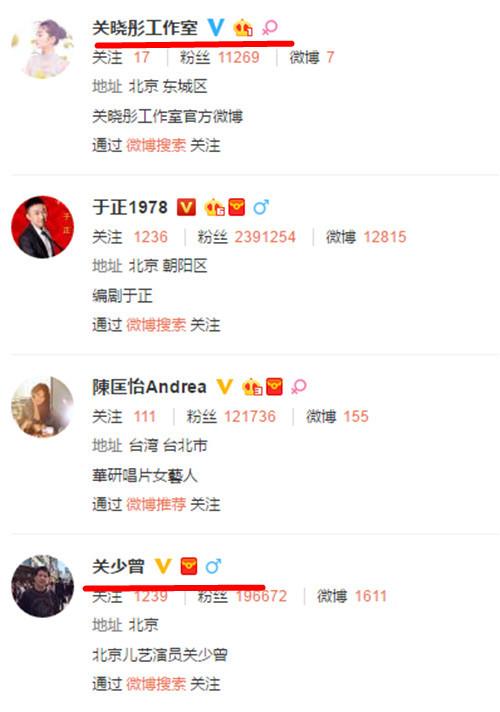Screen dimensions: 500x712
Task: Open the 关晓彤工作室 username link
Action: (145, 28)
